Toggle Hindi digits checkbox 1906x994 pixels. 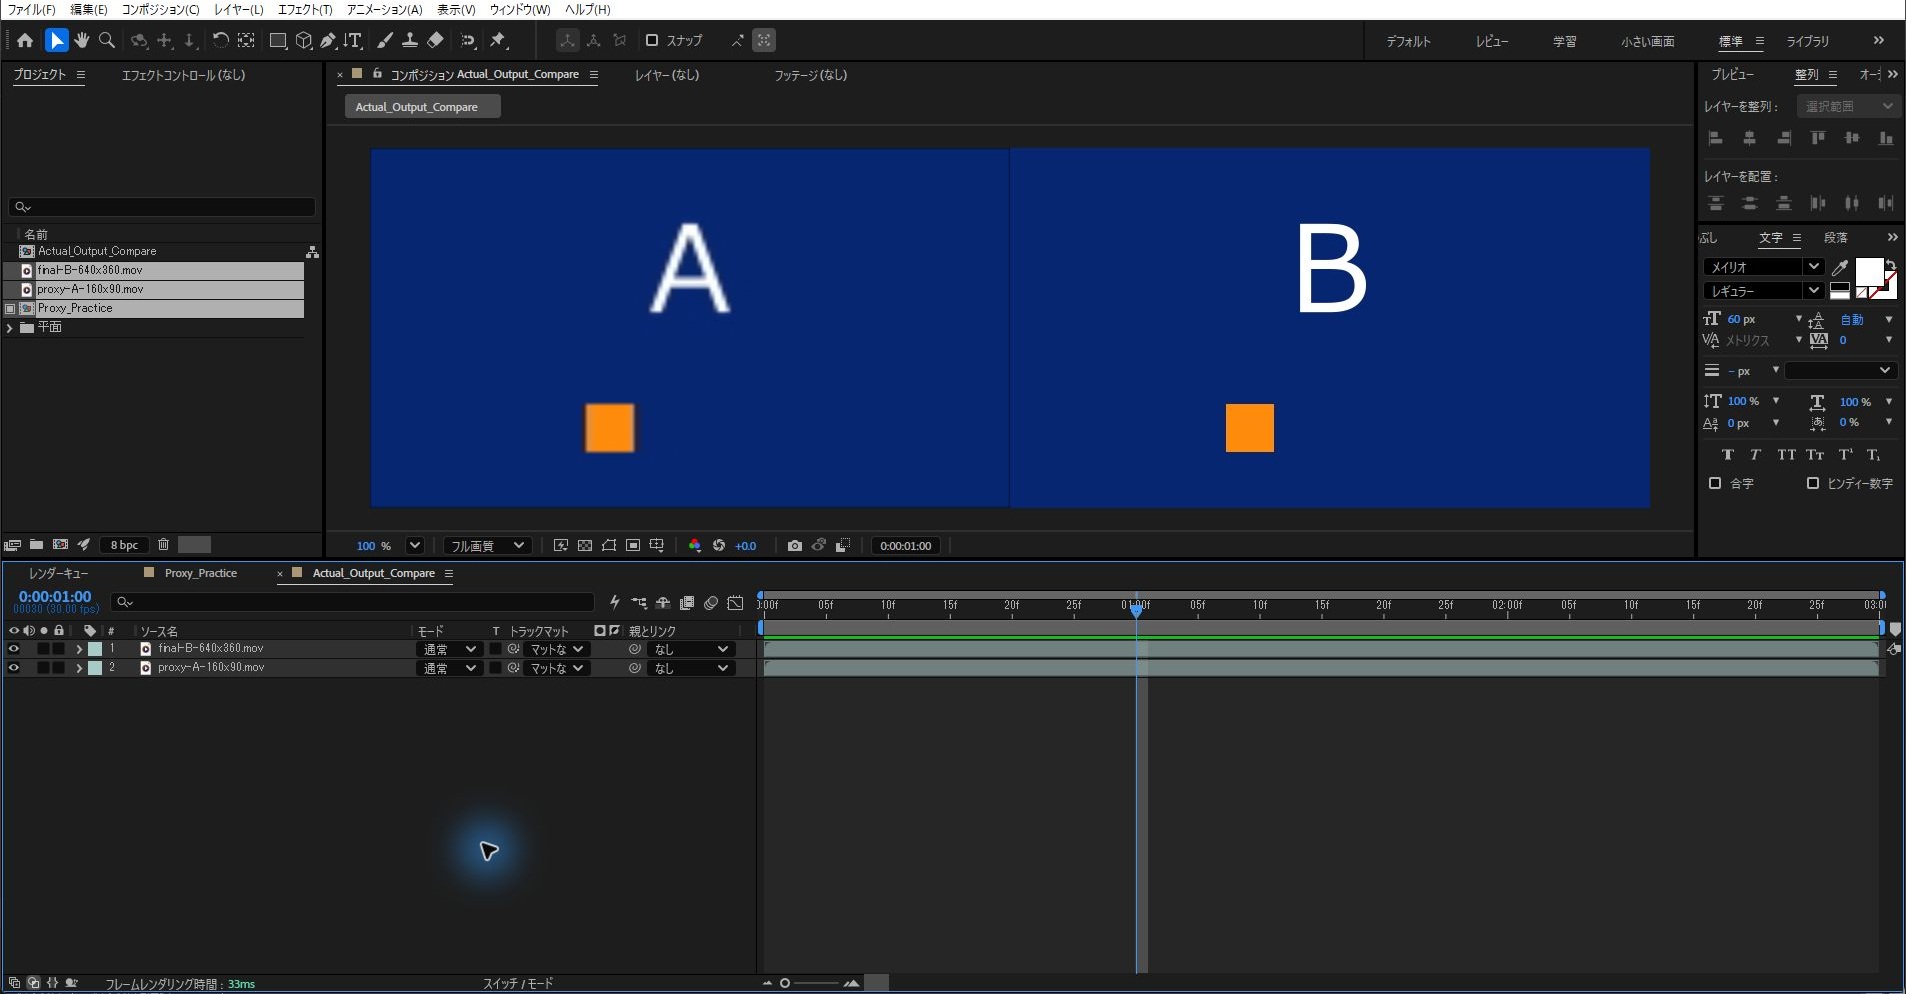point(1813,483)
